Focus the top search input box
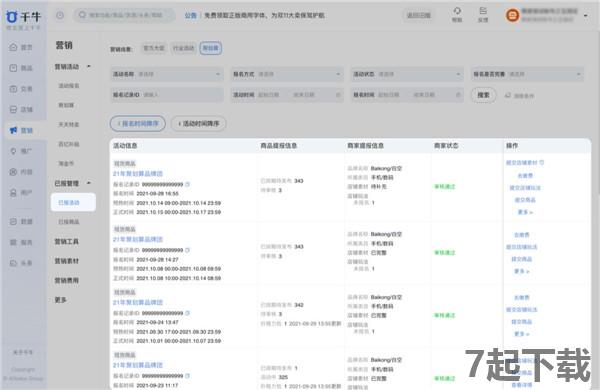 [x=124, y=15]
